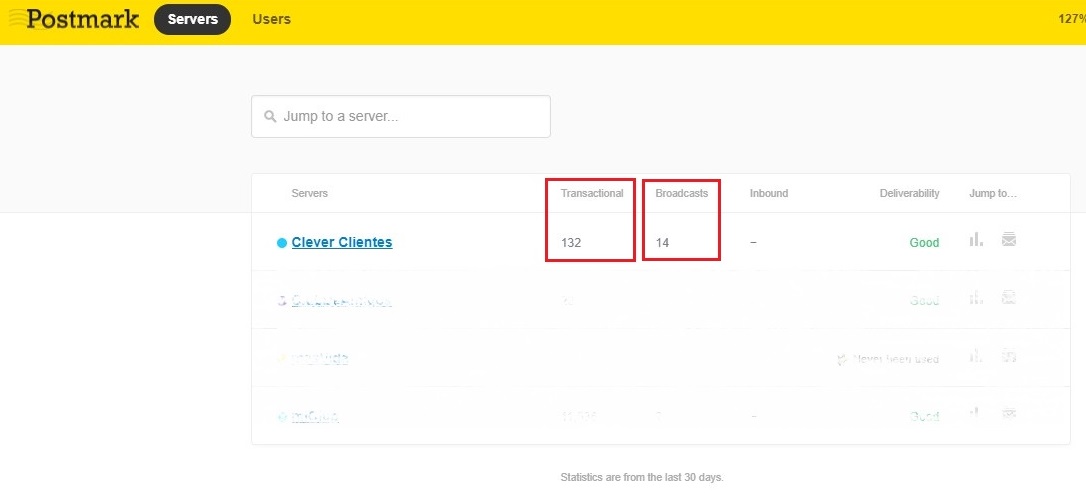Switch to the Users tab
The image size is (1086, 494).
pos(272,19)
